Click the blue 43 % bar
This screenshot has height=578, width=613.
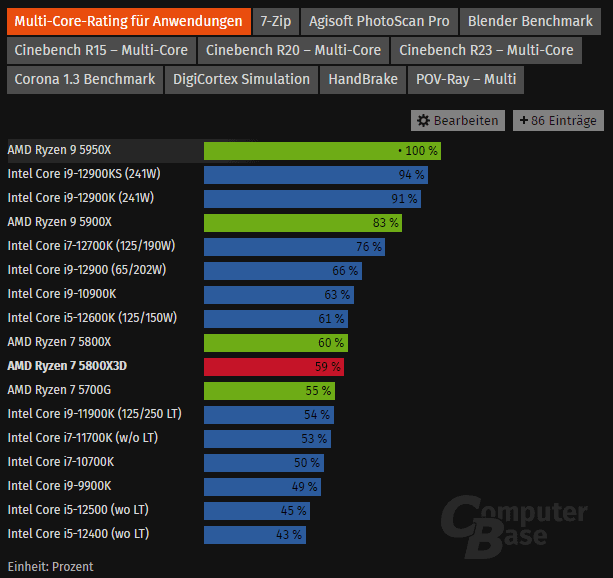(255, 535)
